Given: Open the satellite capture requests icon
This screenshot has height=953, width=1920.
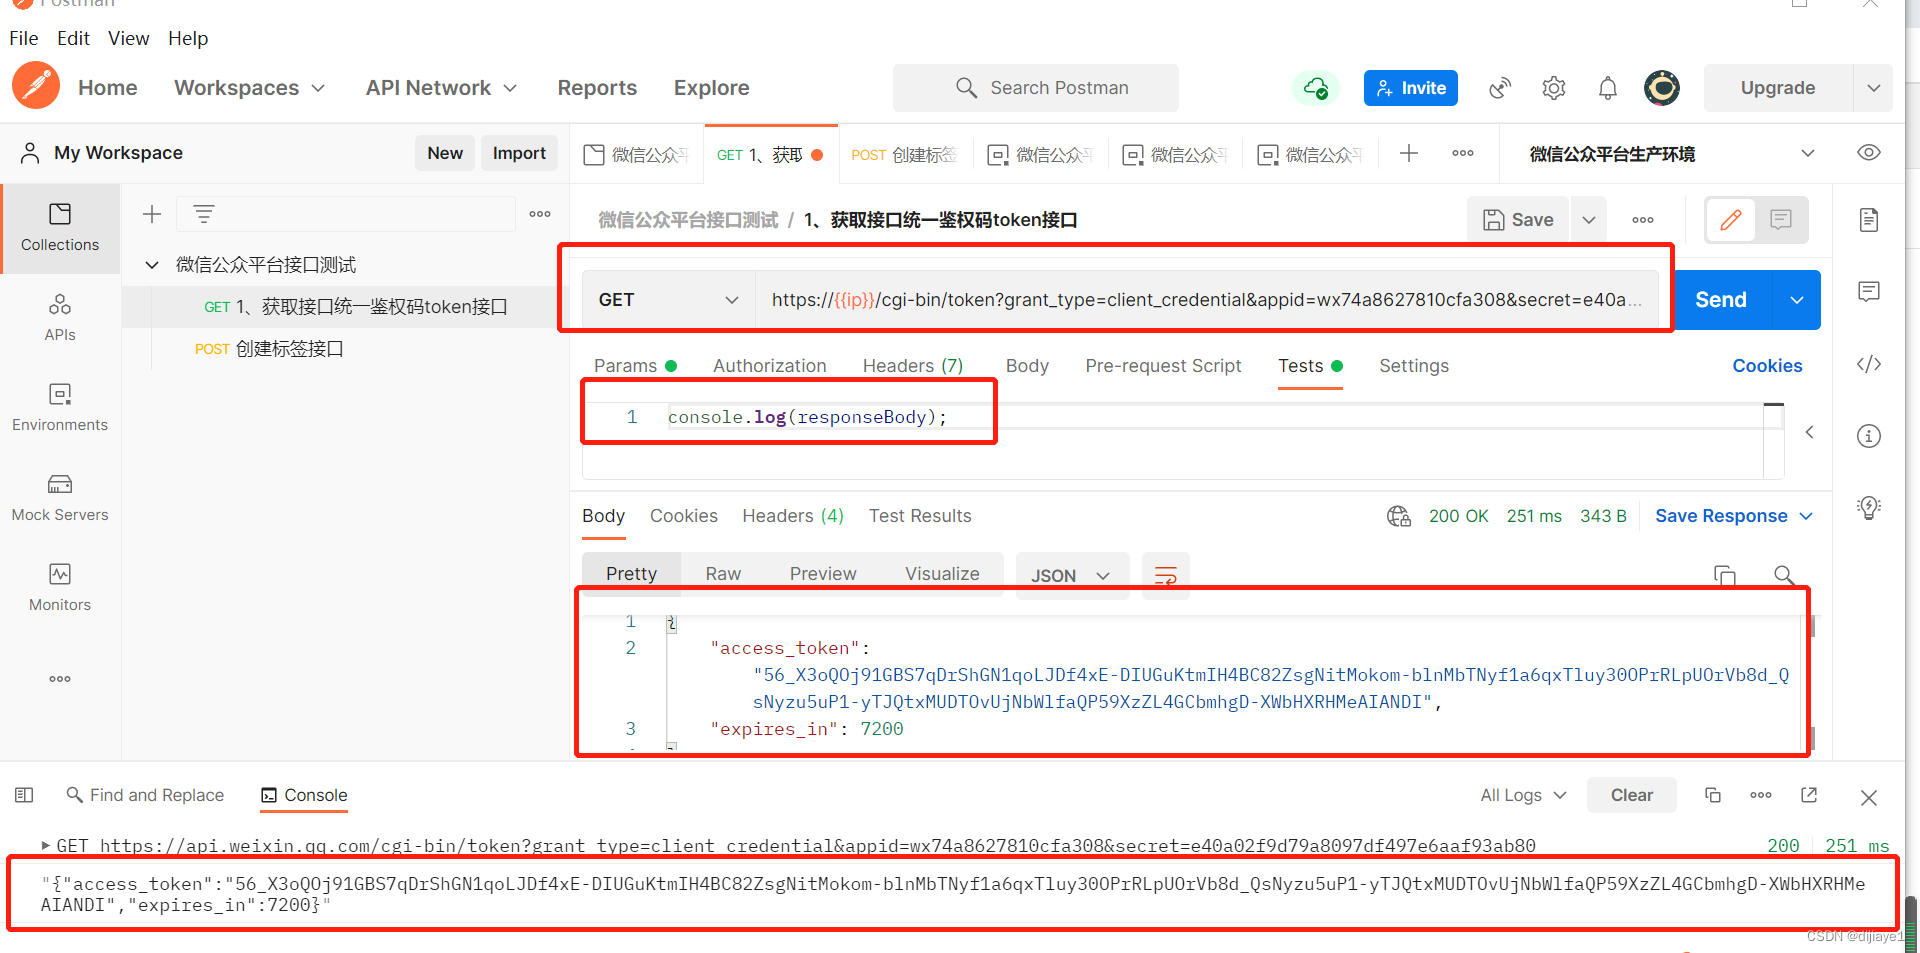Looking at the screenshot, I should point(1500,88).
